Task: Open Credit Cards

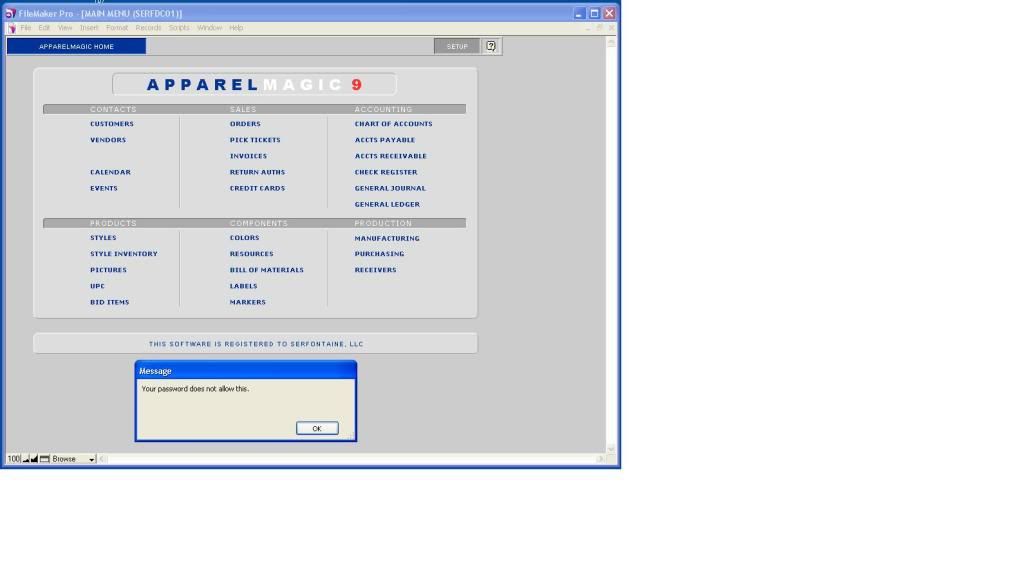Action: tap(257, 189)
